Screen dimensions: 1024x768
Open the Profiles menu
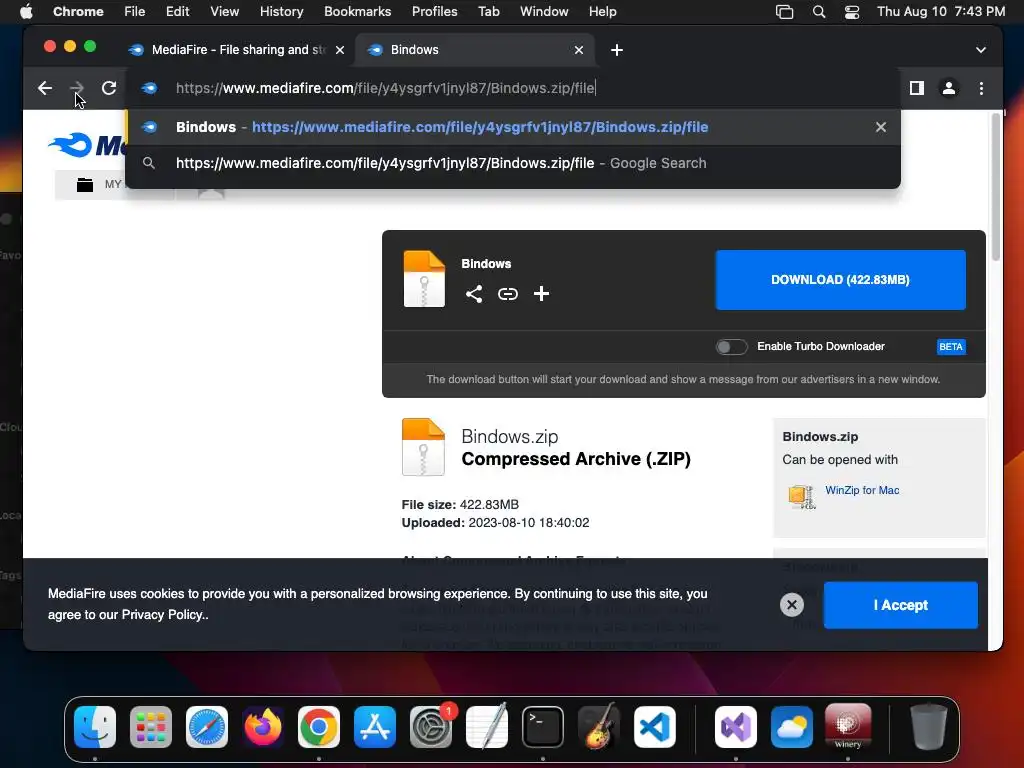coord(434,12)
